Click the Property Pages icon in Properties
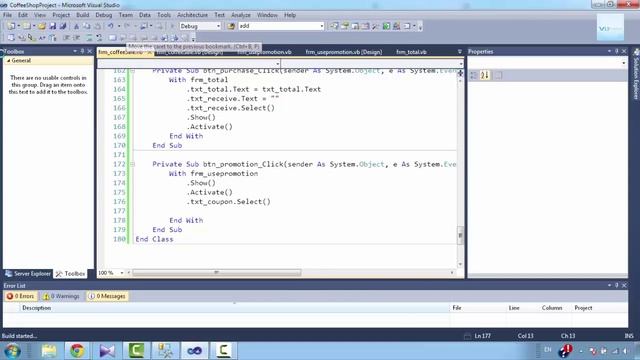 (498, 75)
